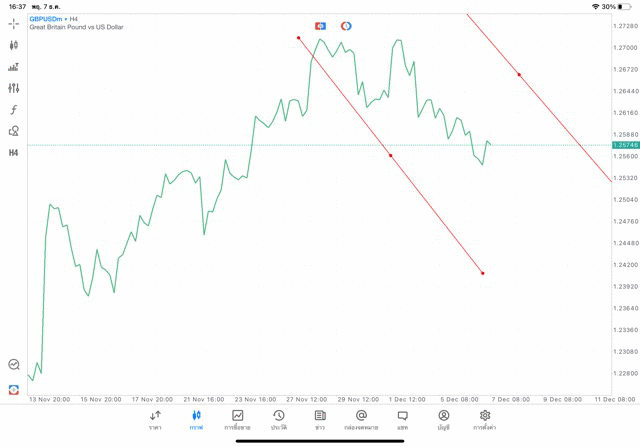Image resolution: width=640 pixels, height=447 pixels.
Task: Switch to the ราคา tab
Action: click(x=155, y=420)
